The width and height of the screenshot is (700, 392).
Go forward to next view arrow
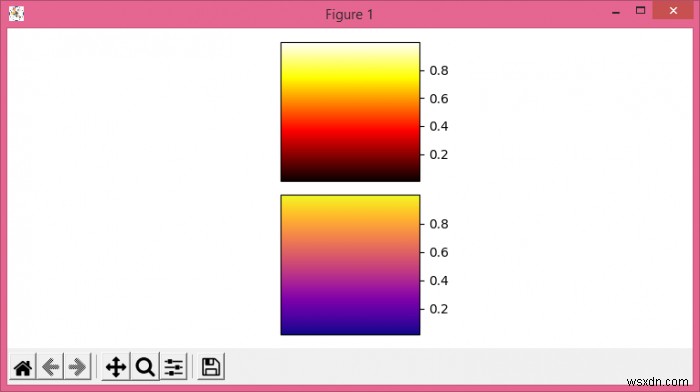point(78,367)
